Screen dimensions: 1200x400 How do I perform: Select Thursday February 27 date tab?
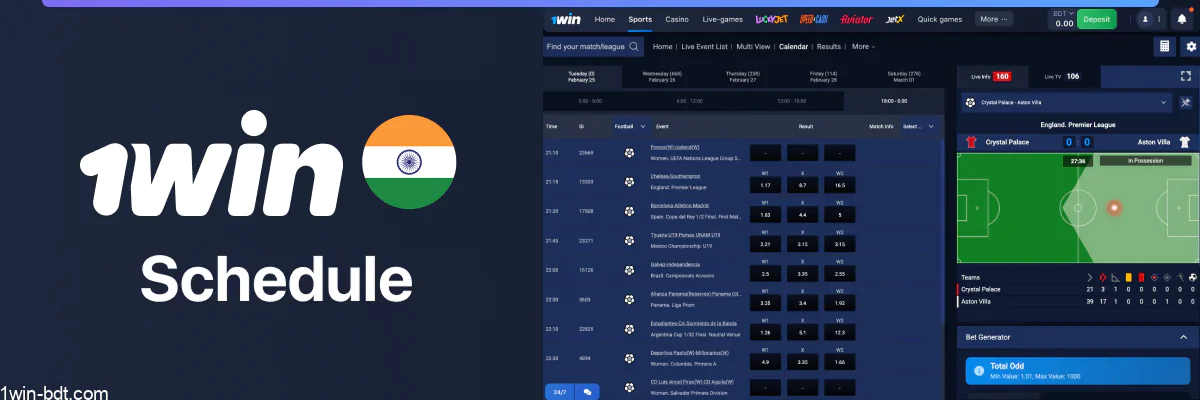pyautogui.click(x=743, y=76)
